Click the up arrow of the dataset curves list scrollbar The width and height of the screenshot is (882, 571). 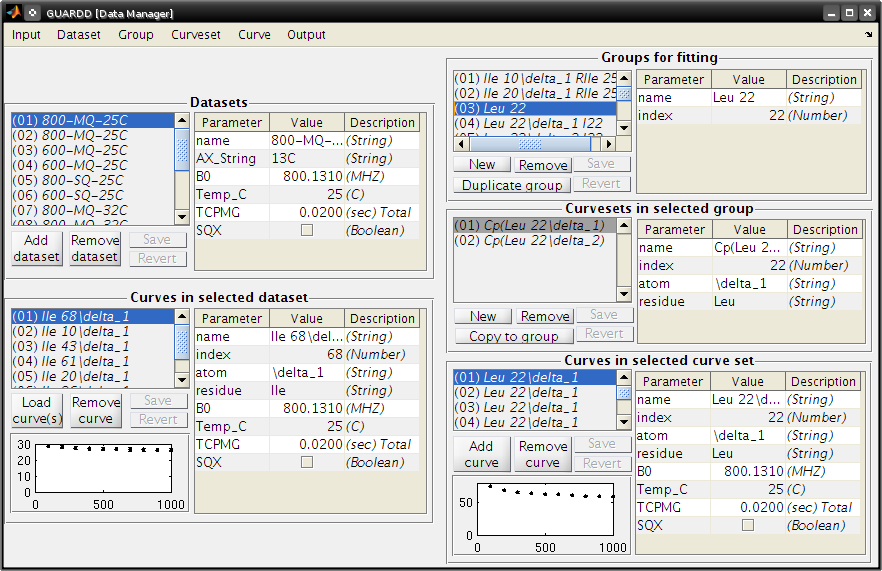(x=182, y=316)
